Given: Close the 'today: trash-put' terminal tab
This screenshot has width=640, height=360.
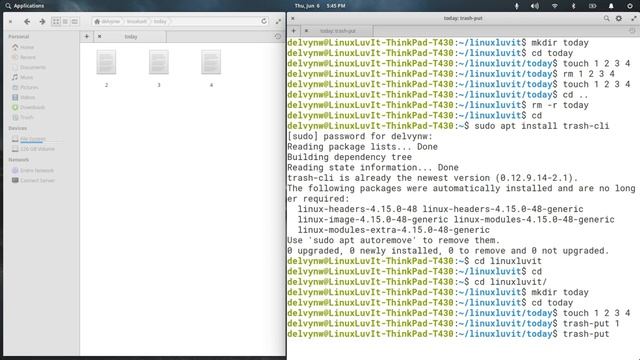Looking at the screenshot, I should pos(306,31).
